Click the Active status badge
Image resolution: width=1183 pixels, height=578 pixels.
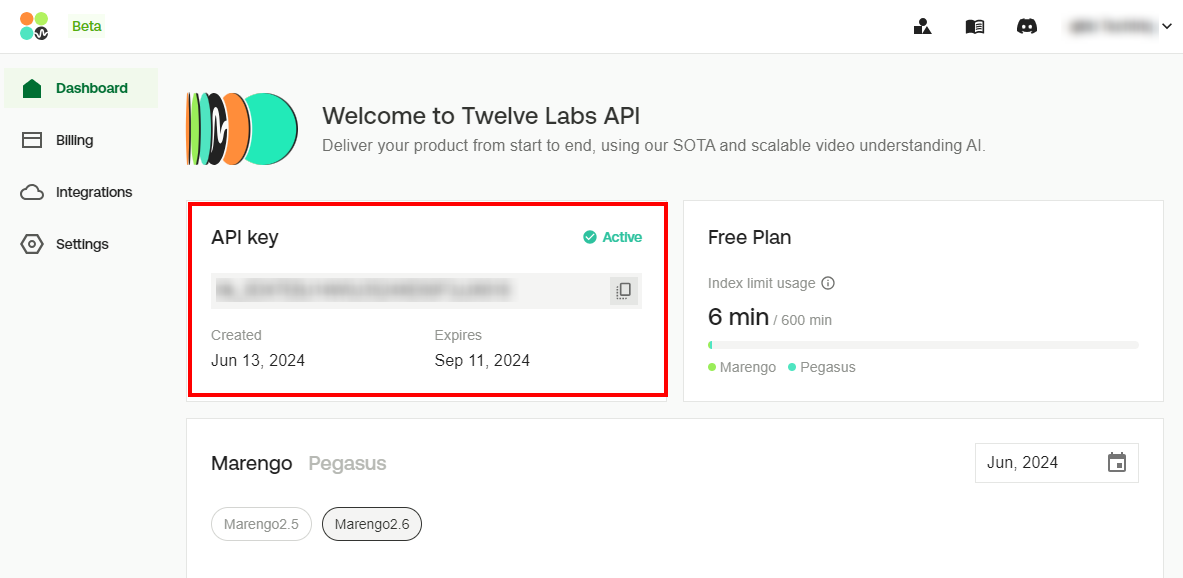click(612, 237)
